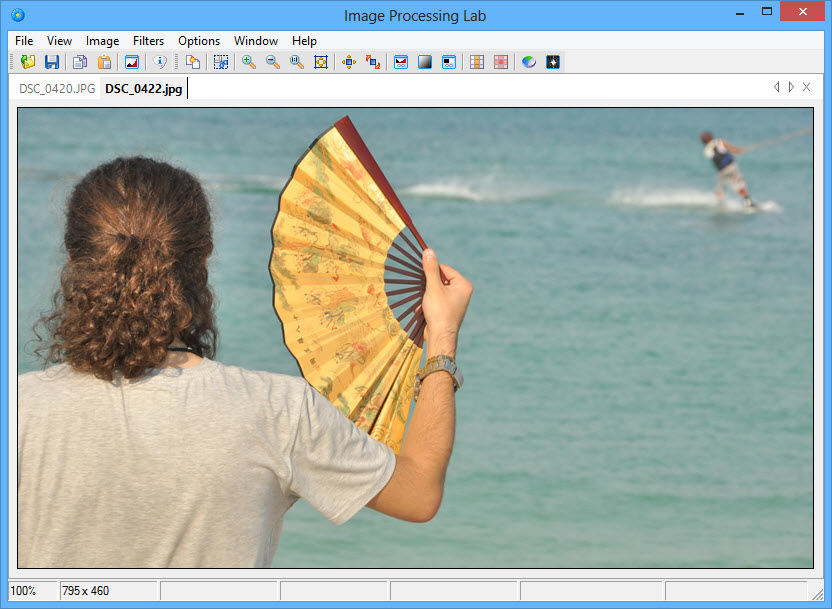
Task: Open the histogram toolbar icon
Action: [132, 62]
